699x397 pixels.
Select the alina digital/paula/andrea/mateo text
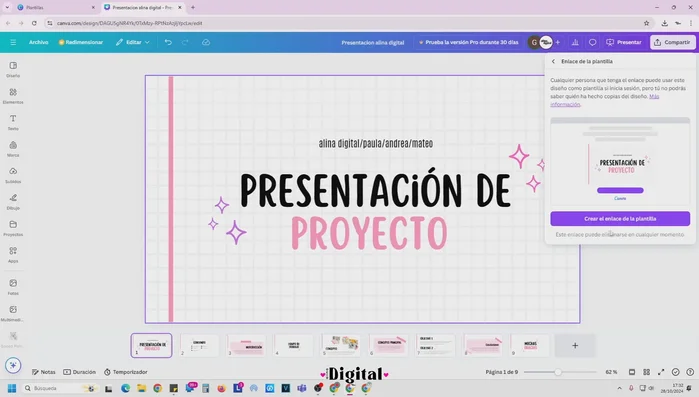click(375, 143)
